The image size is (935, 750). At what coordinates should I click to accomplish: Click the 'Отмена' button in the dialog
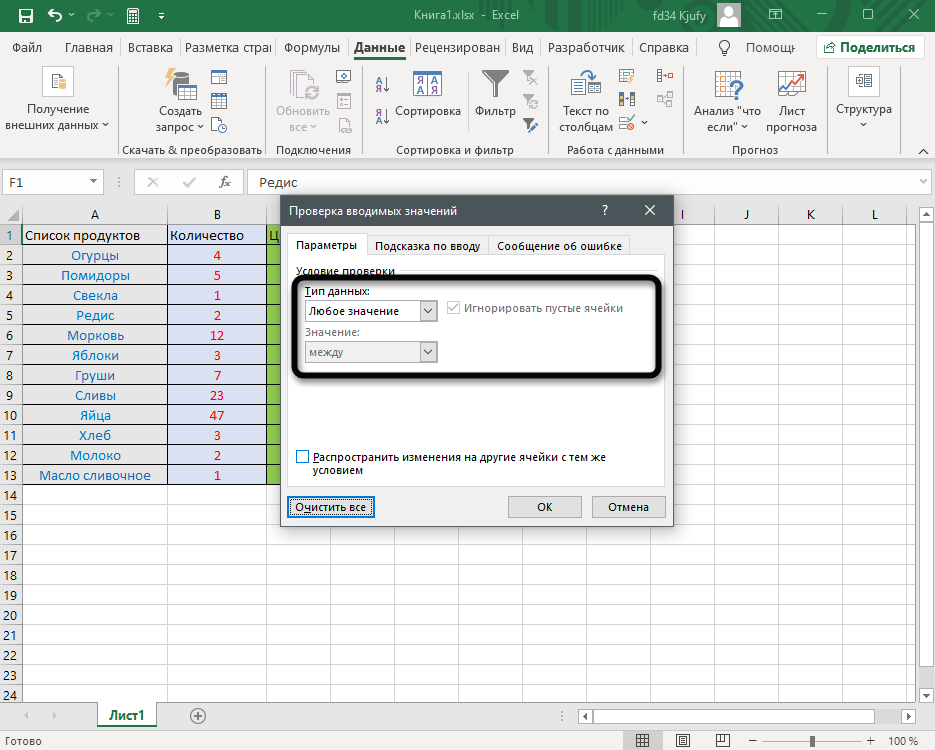628,507
